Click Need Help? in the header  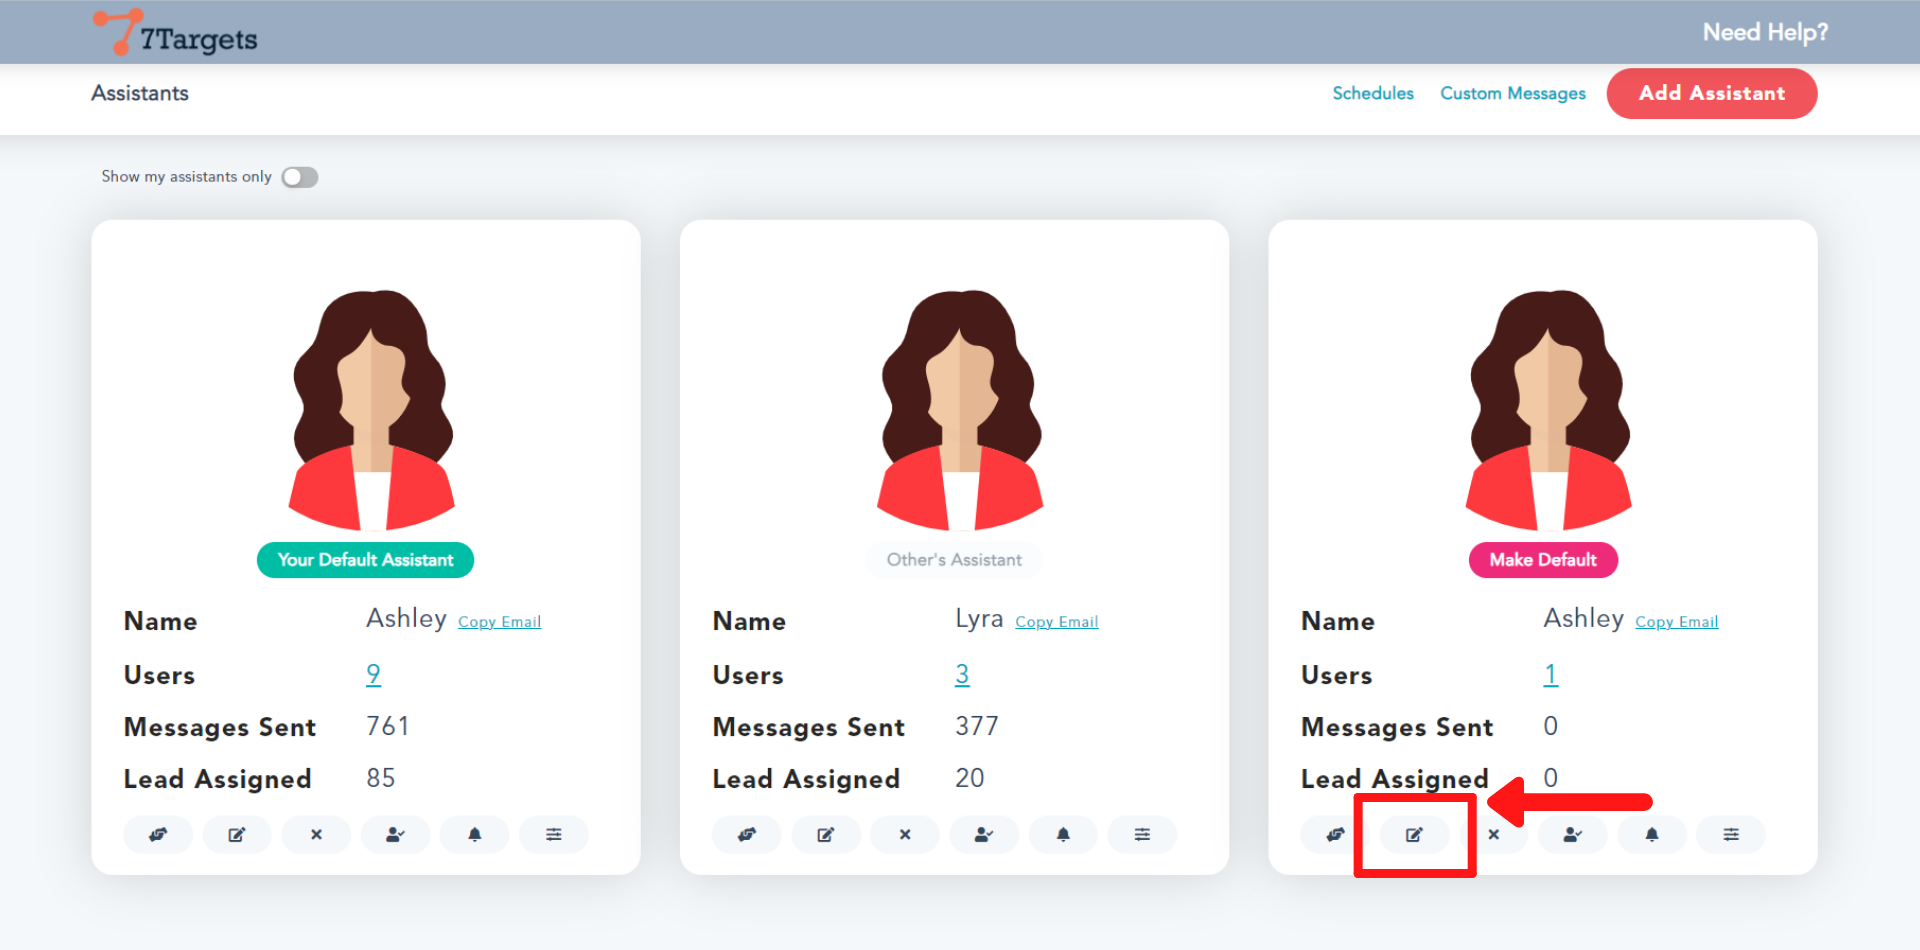tap(1765, 32)
